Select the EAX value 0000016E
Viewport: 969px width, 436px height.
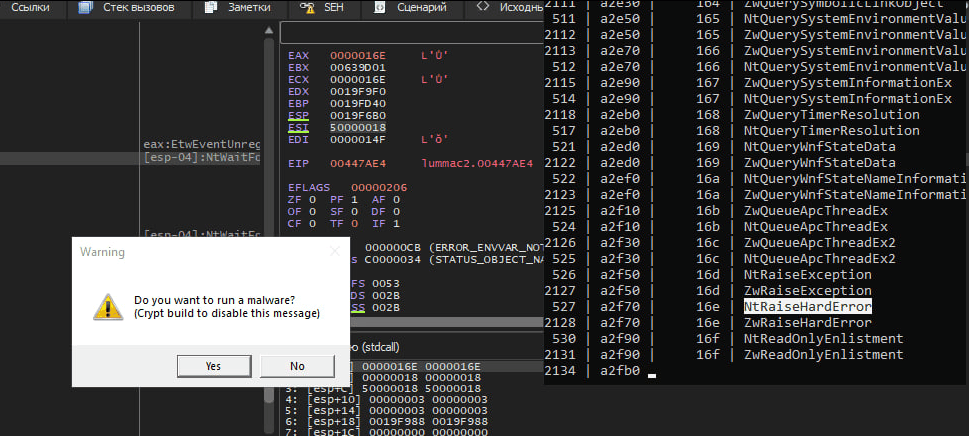(358, 57)
